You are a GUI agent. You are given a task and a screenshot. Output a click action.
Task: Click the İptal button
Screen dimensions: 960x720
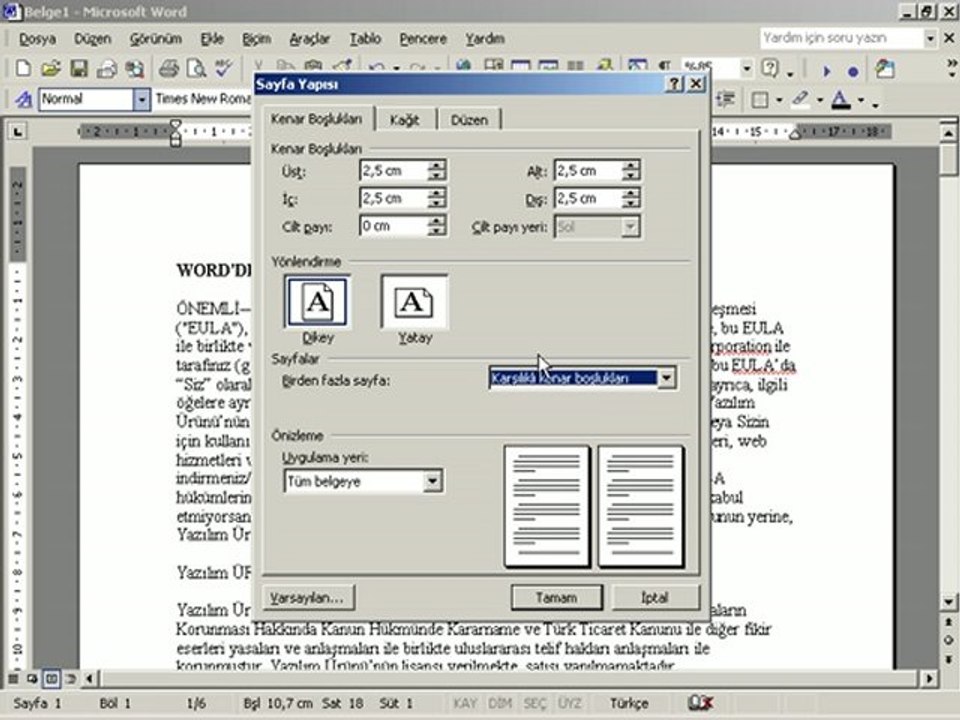pos(654,597)
